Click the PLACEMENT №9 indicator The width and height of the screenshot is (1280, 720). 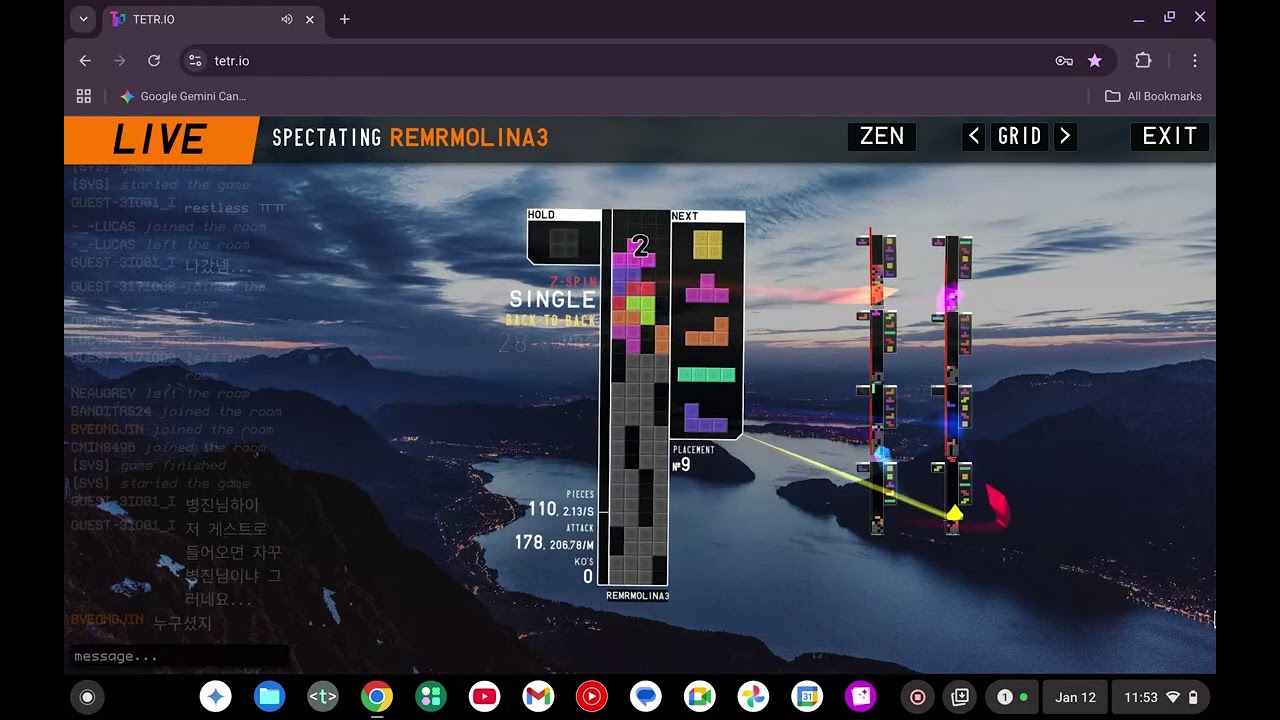(694, 458)
